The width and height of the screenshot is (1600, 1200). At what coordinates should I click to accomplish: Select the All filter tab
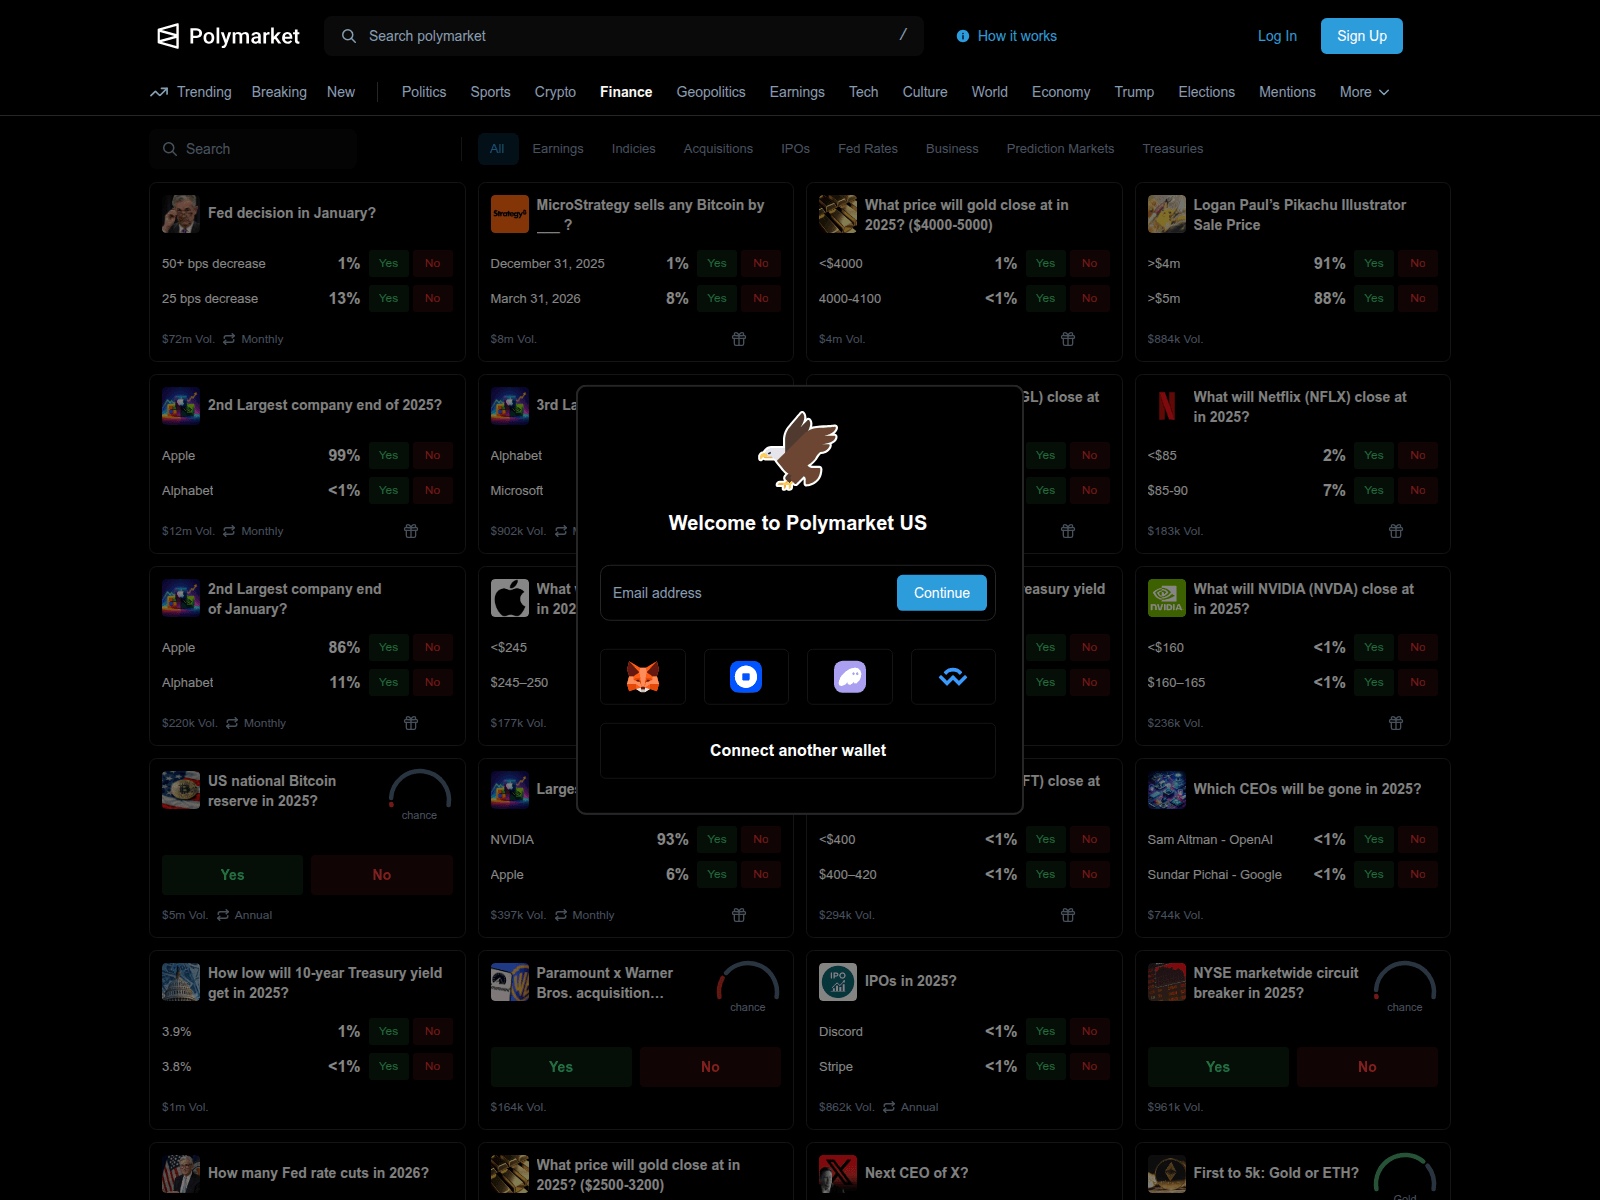[497, 149]
